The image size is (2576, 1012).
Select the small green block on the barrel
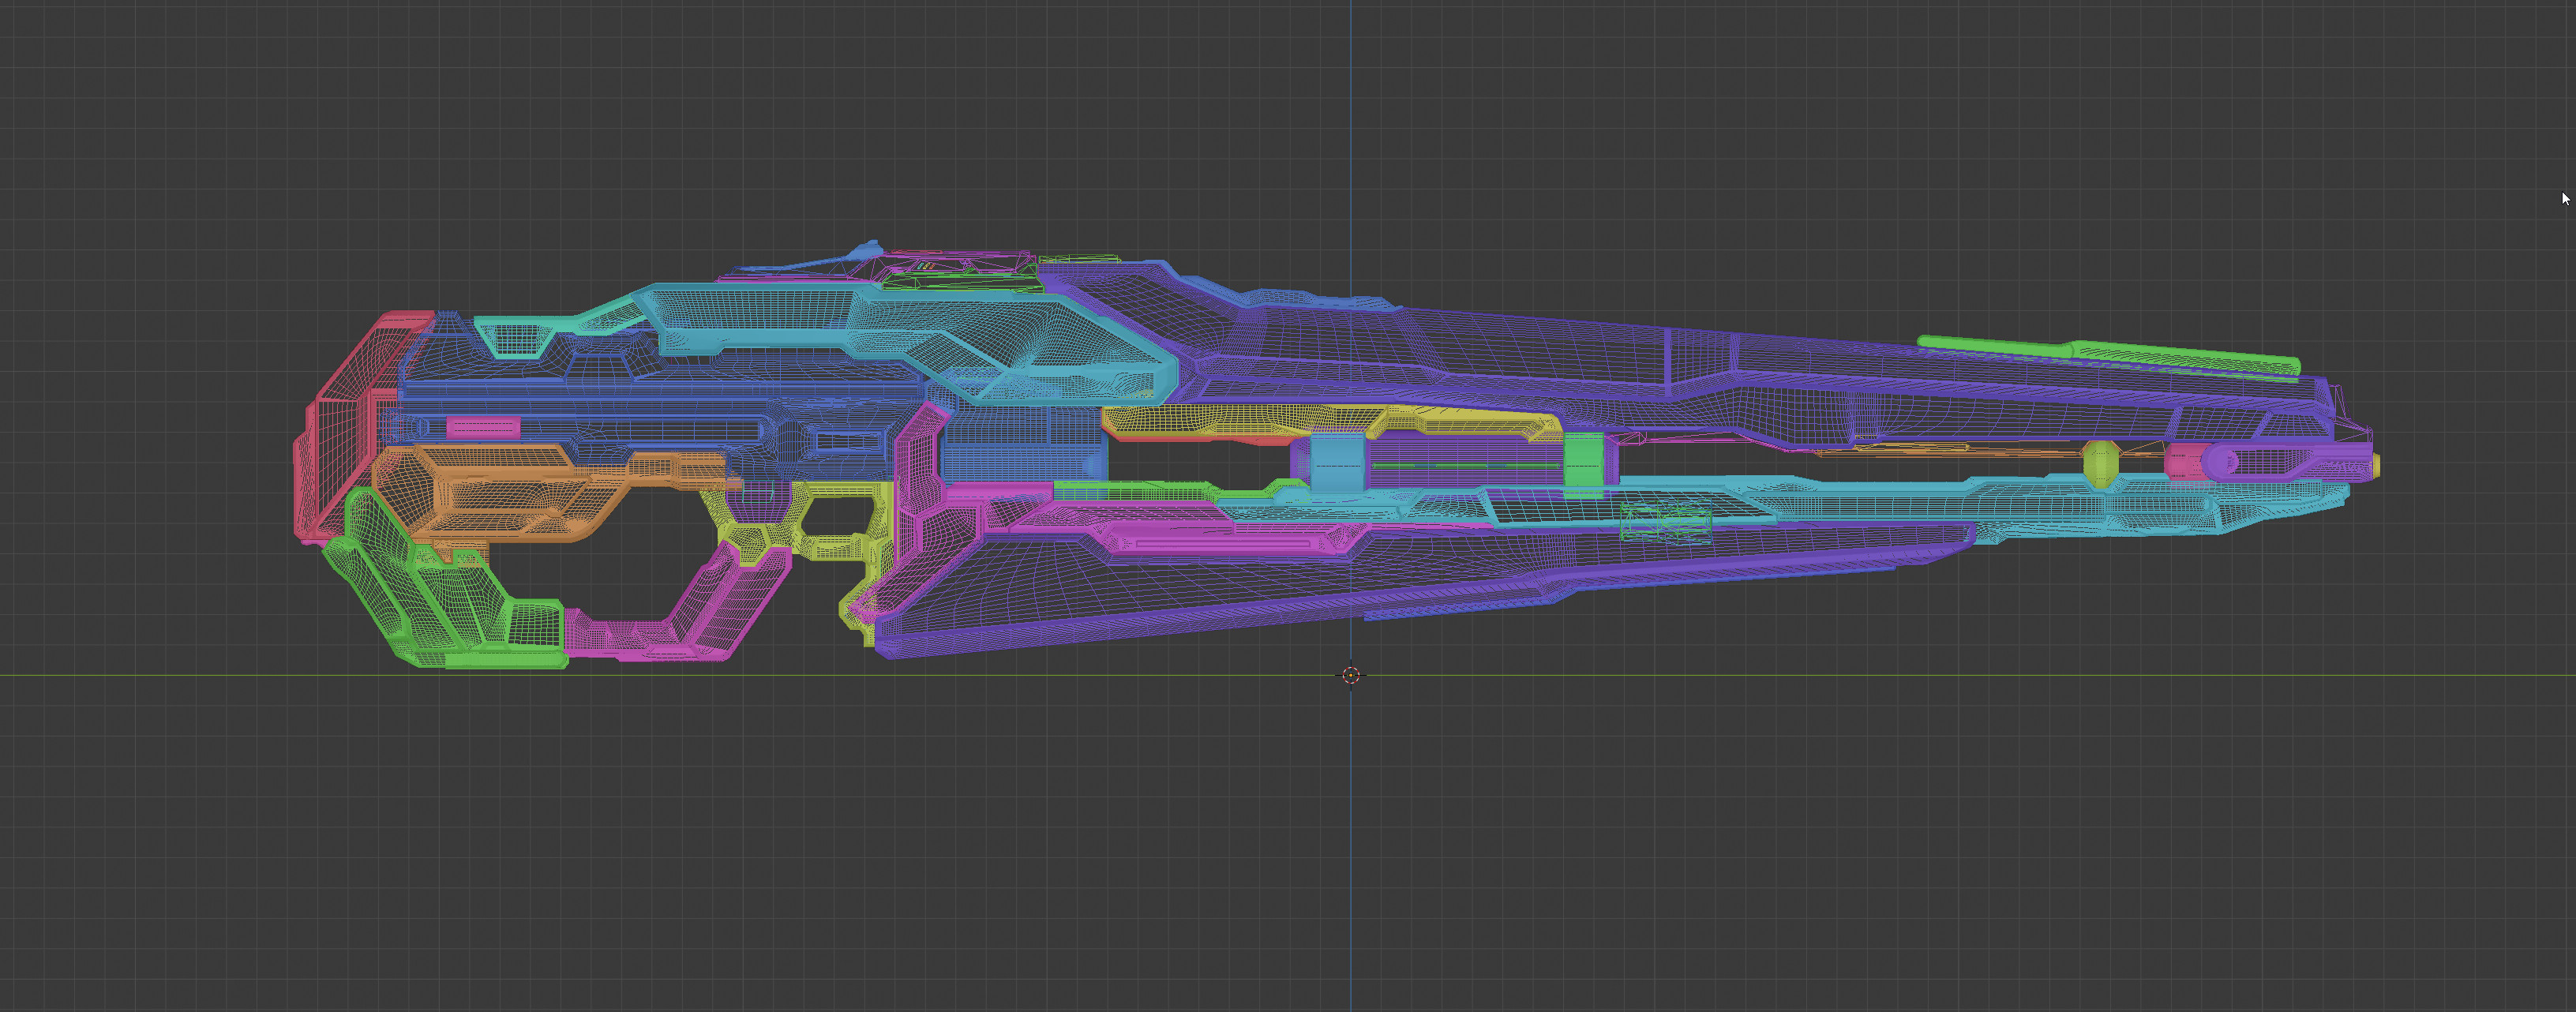[1583, 463]
